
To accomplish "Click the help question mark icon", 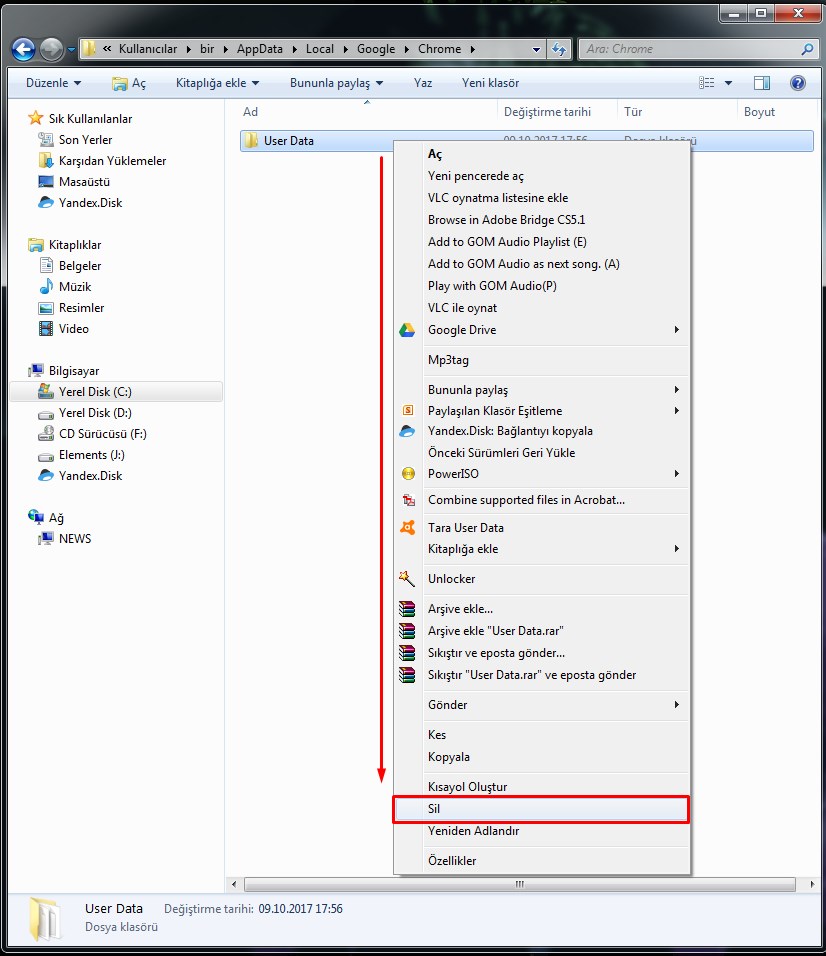I will pyautogui.click(x=797, y=83).
